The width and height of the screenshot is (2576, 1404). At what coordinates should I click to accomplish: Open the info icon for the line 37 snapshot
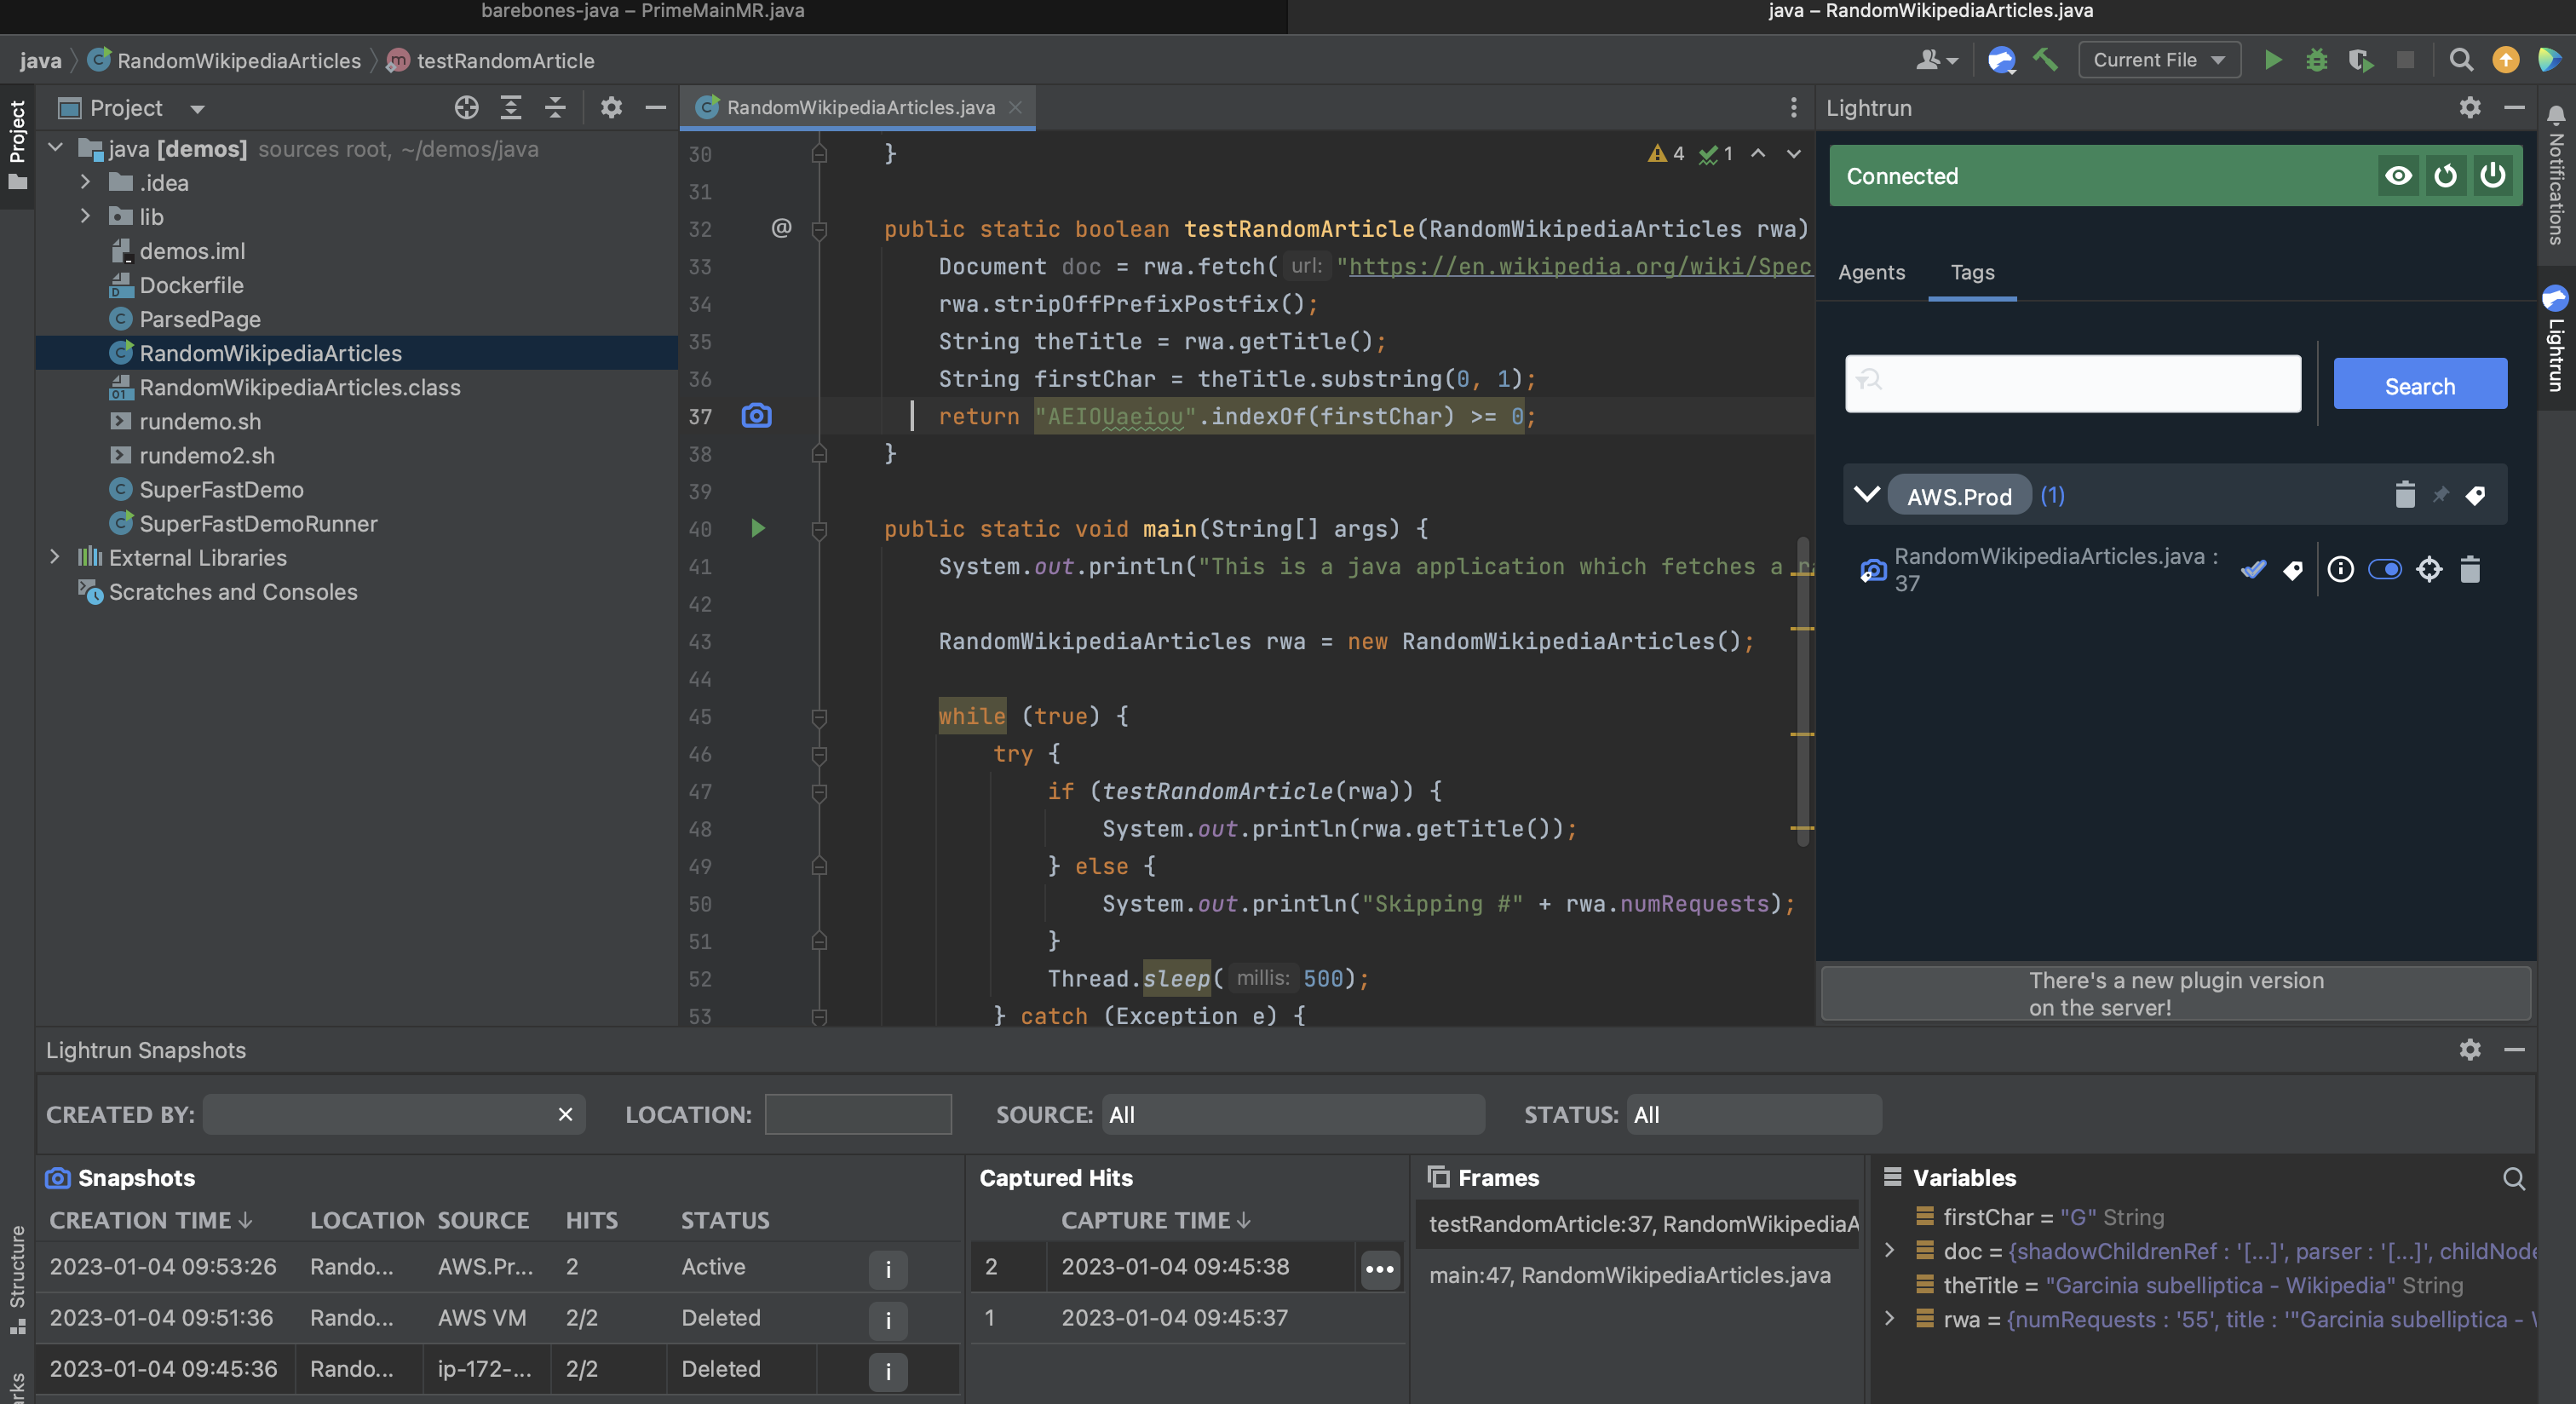coord(2340,569)
